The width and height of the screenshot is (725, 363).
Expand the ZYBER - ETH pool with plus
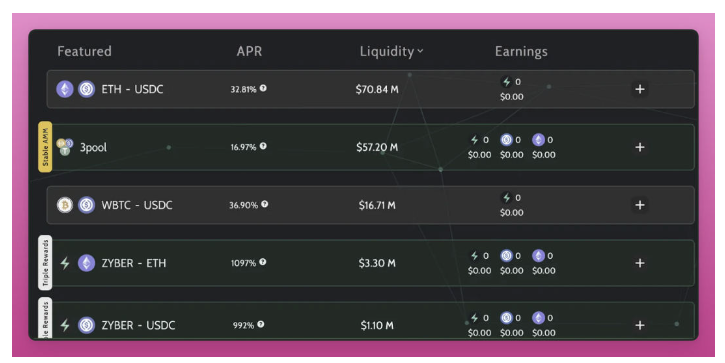(x=639, y=263)
